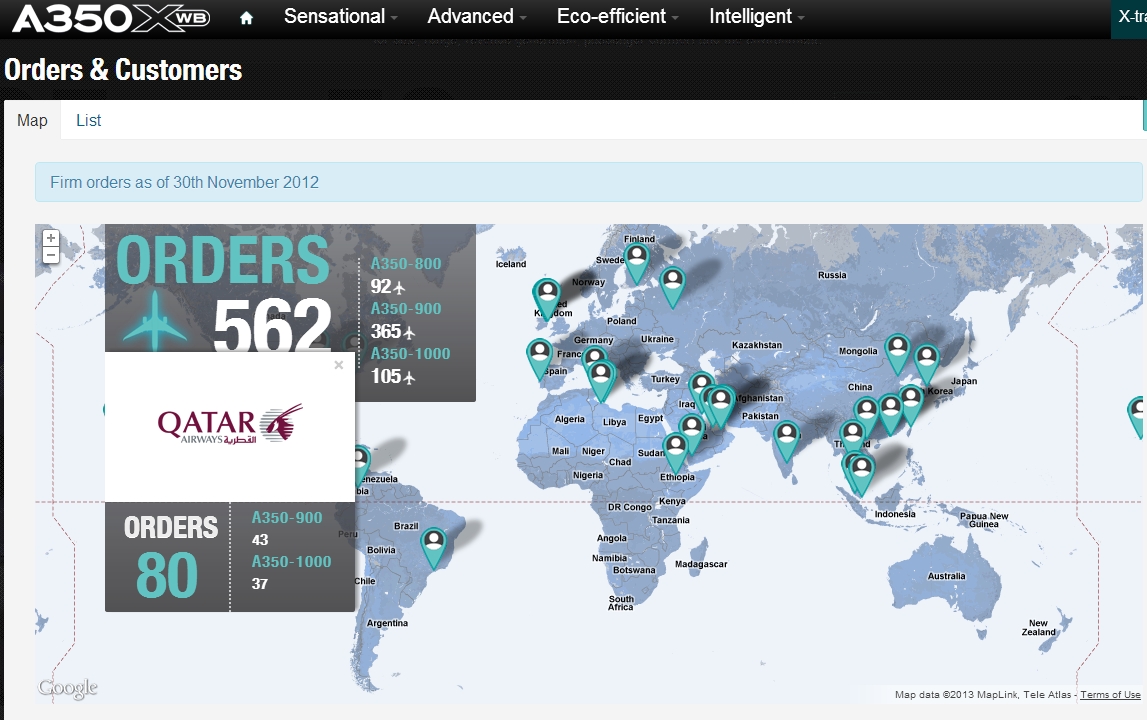Click the 105 orders count
Screen dimensions: 1147x720
pyautogui.click(x=386, y=376)
